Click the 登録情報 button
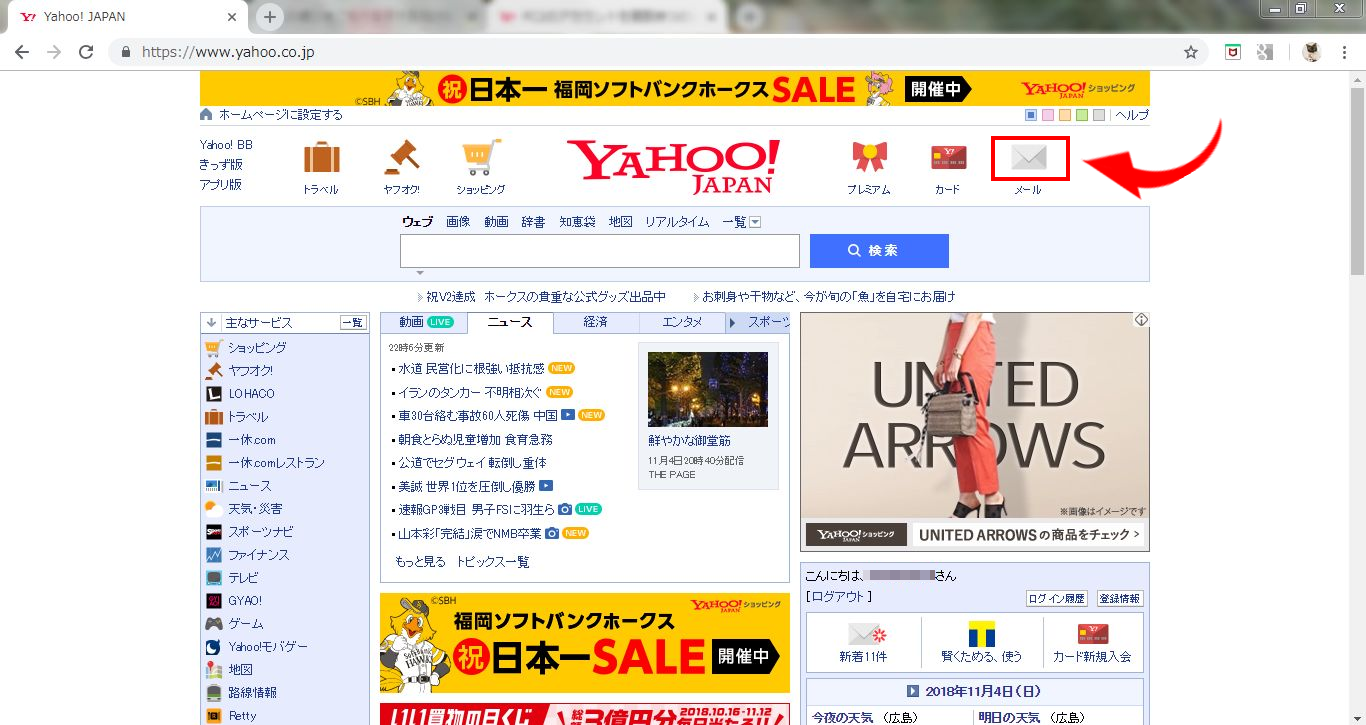 (1120, 599)
